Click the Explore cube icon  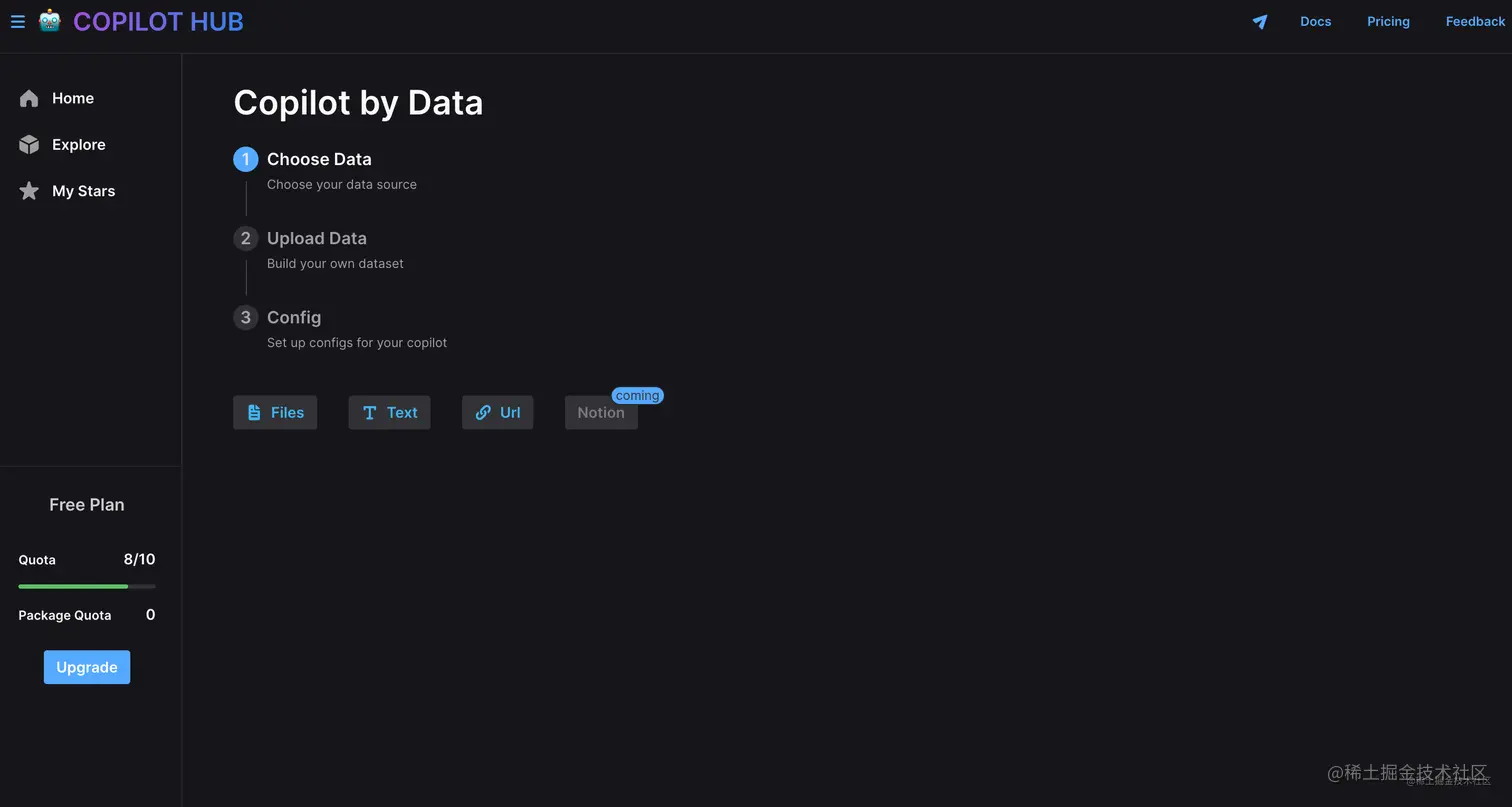(x=29, y=145)
